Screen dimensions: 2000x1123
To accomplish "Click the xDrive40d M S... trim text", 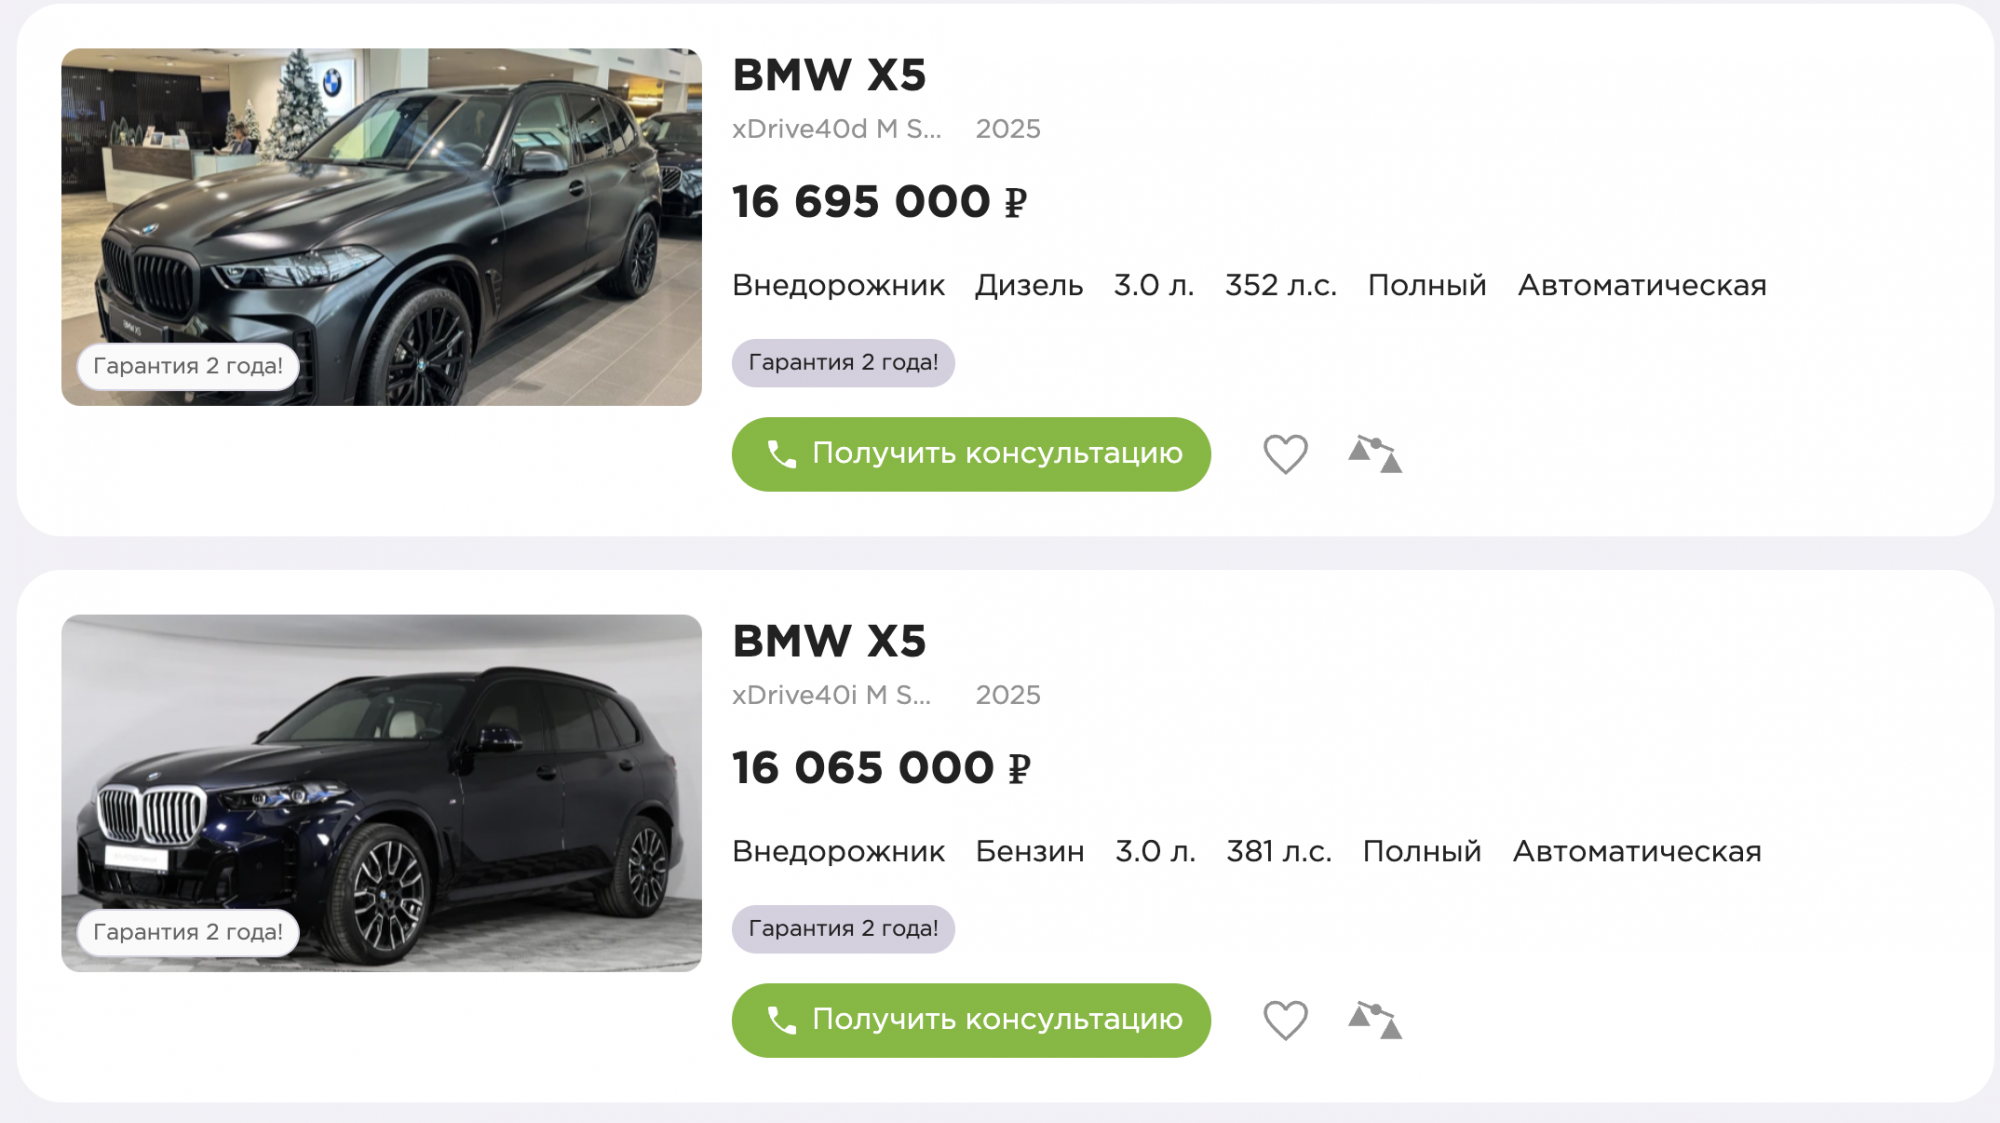I will (x=836, y=129).
